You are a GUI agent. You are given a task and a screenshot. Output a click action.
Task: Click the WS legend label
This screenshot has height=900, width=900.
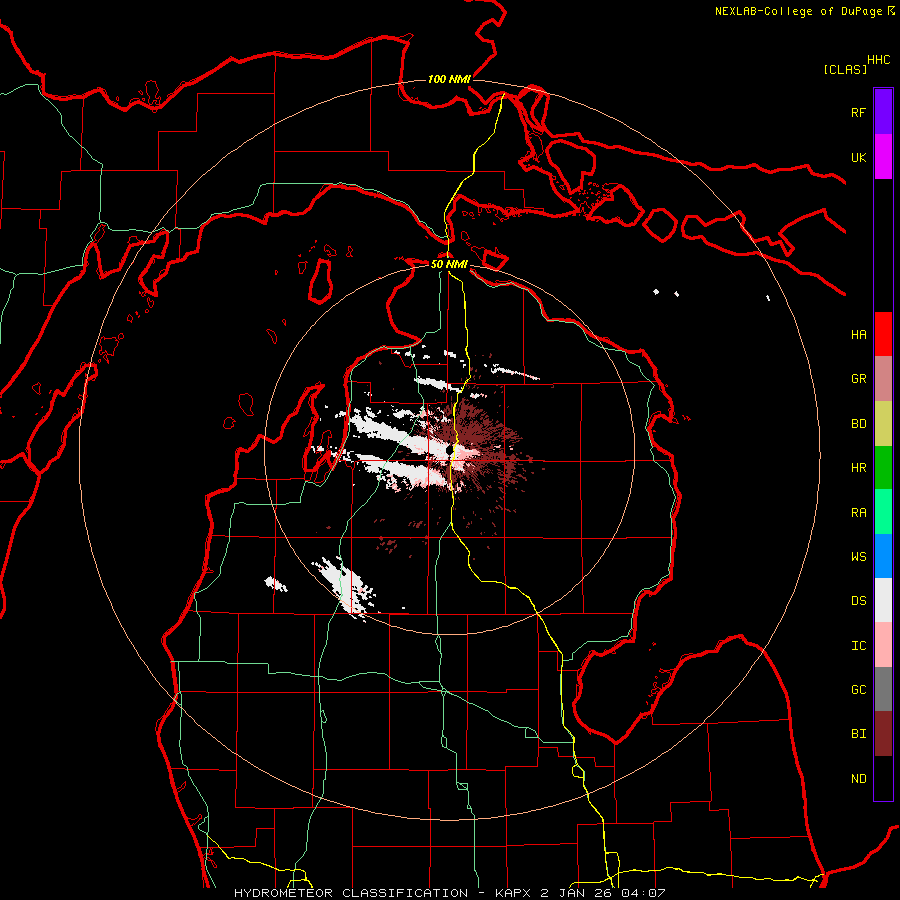858,557
